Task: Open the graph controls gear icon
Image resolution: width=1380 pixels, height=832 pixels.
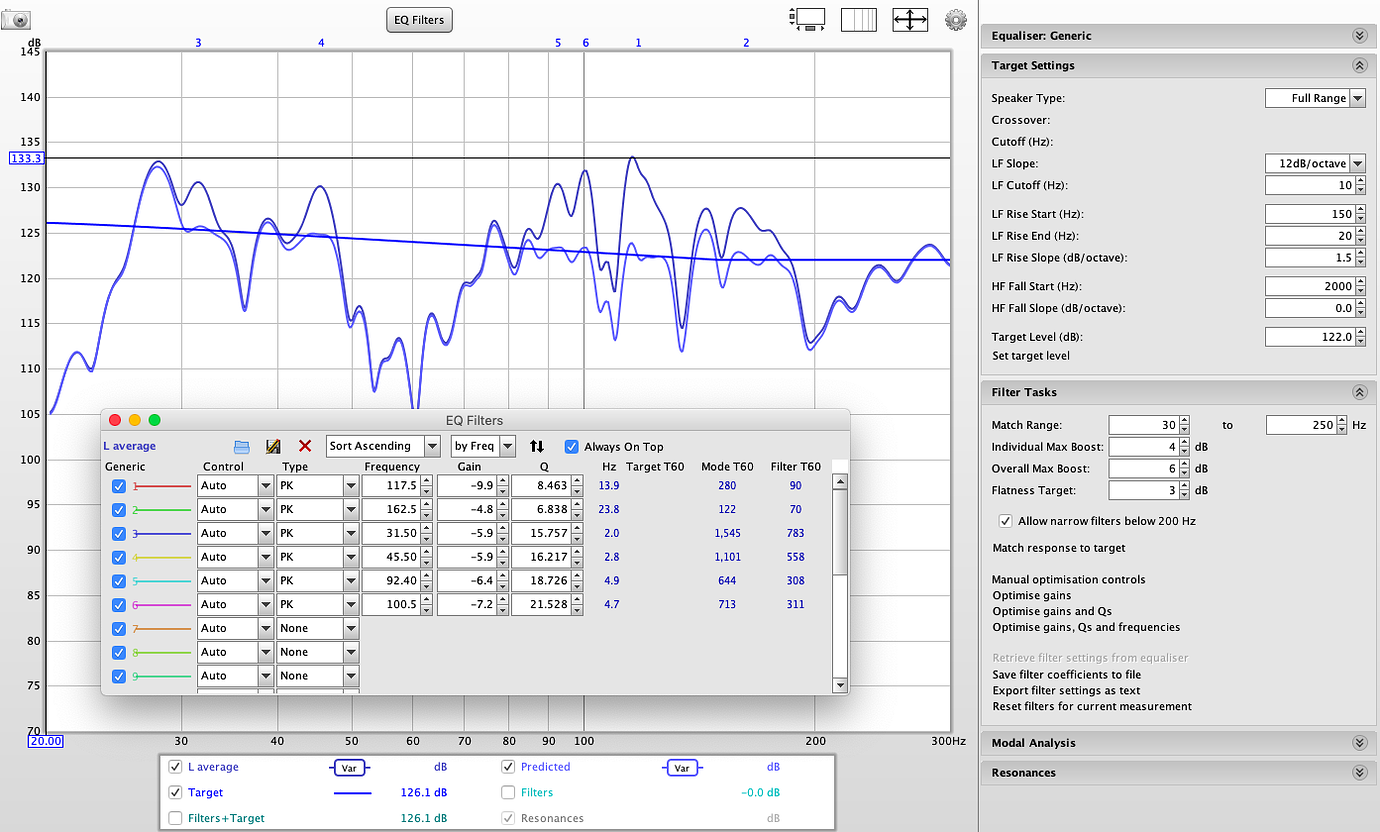Action: click(955, 19)
